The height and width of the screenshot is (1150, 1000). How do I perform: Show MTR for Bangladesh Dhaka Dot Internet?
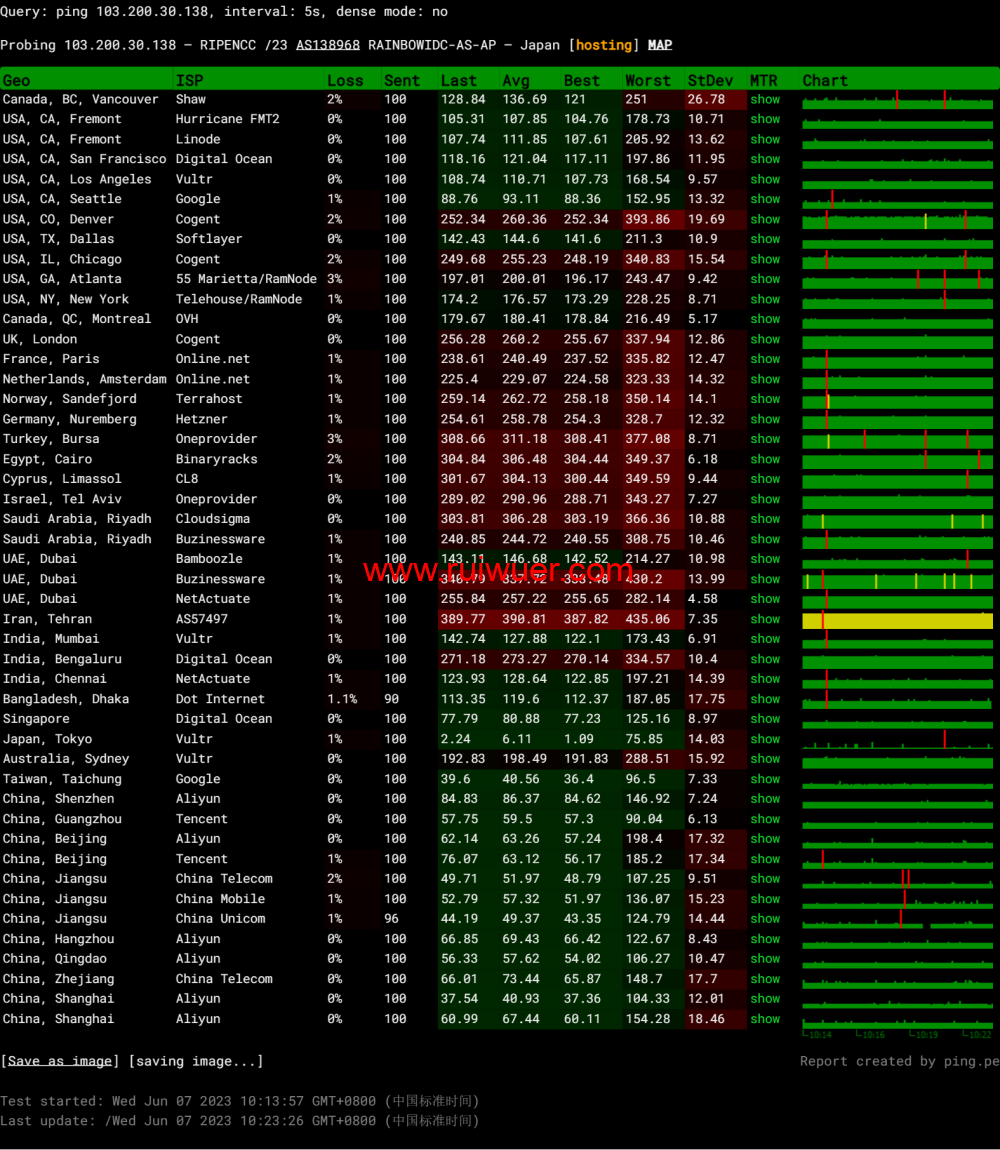tap(765, 699)
